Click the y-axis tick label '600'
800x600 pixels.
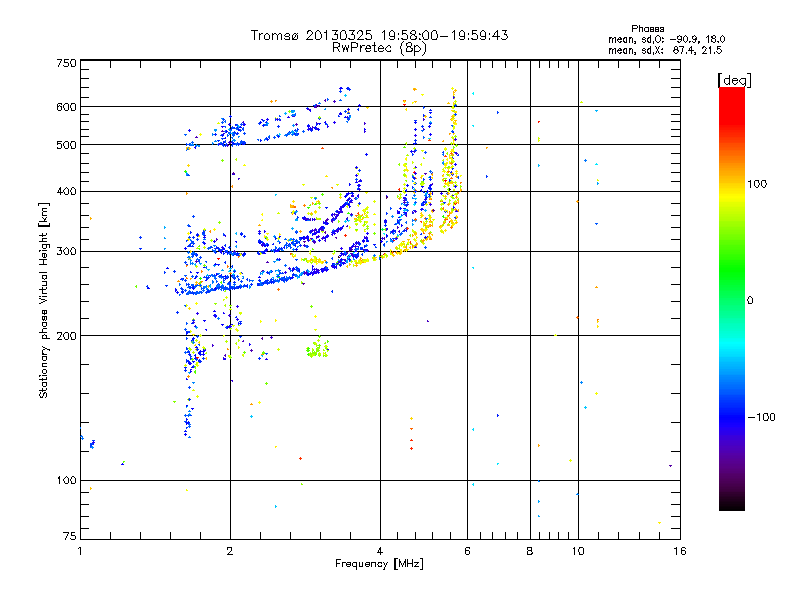pos(66,107)
